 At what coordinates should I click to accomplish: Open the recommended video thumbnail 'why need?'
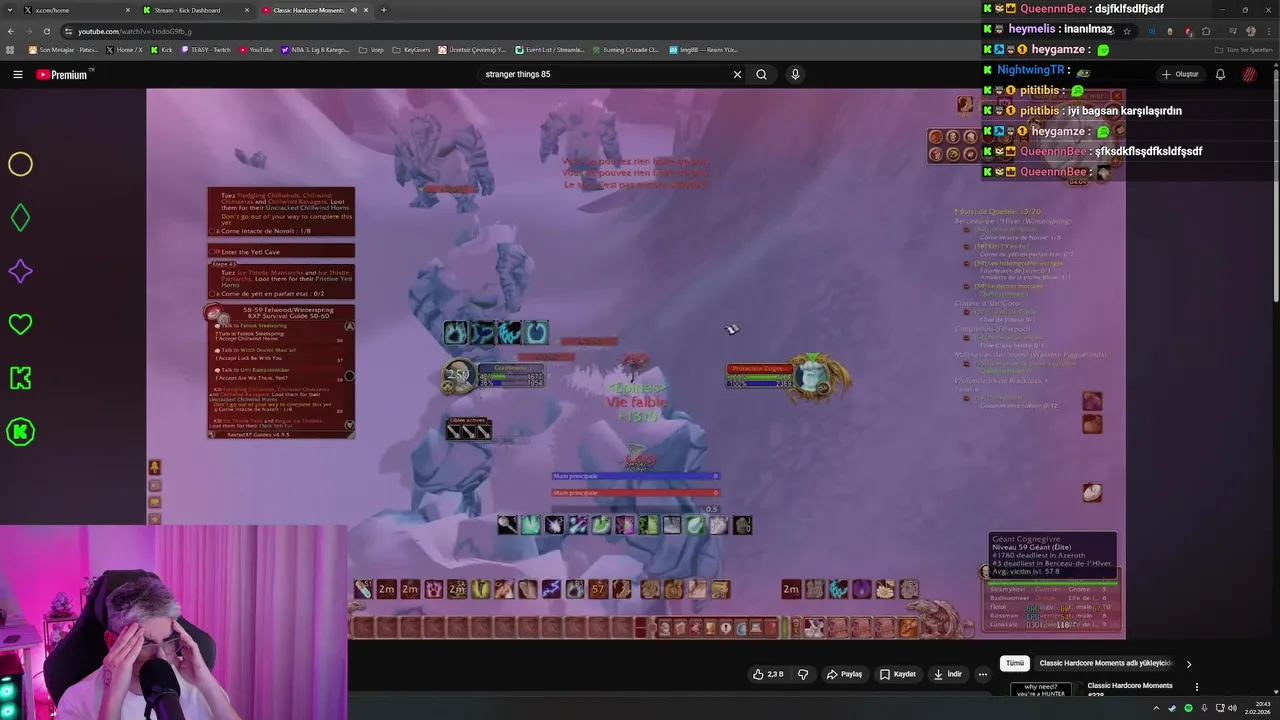pos(1040,690)
